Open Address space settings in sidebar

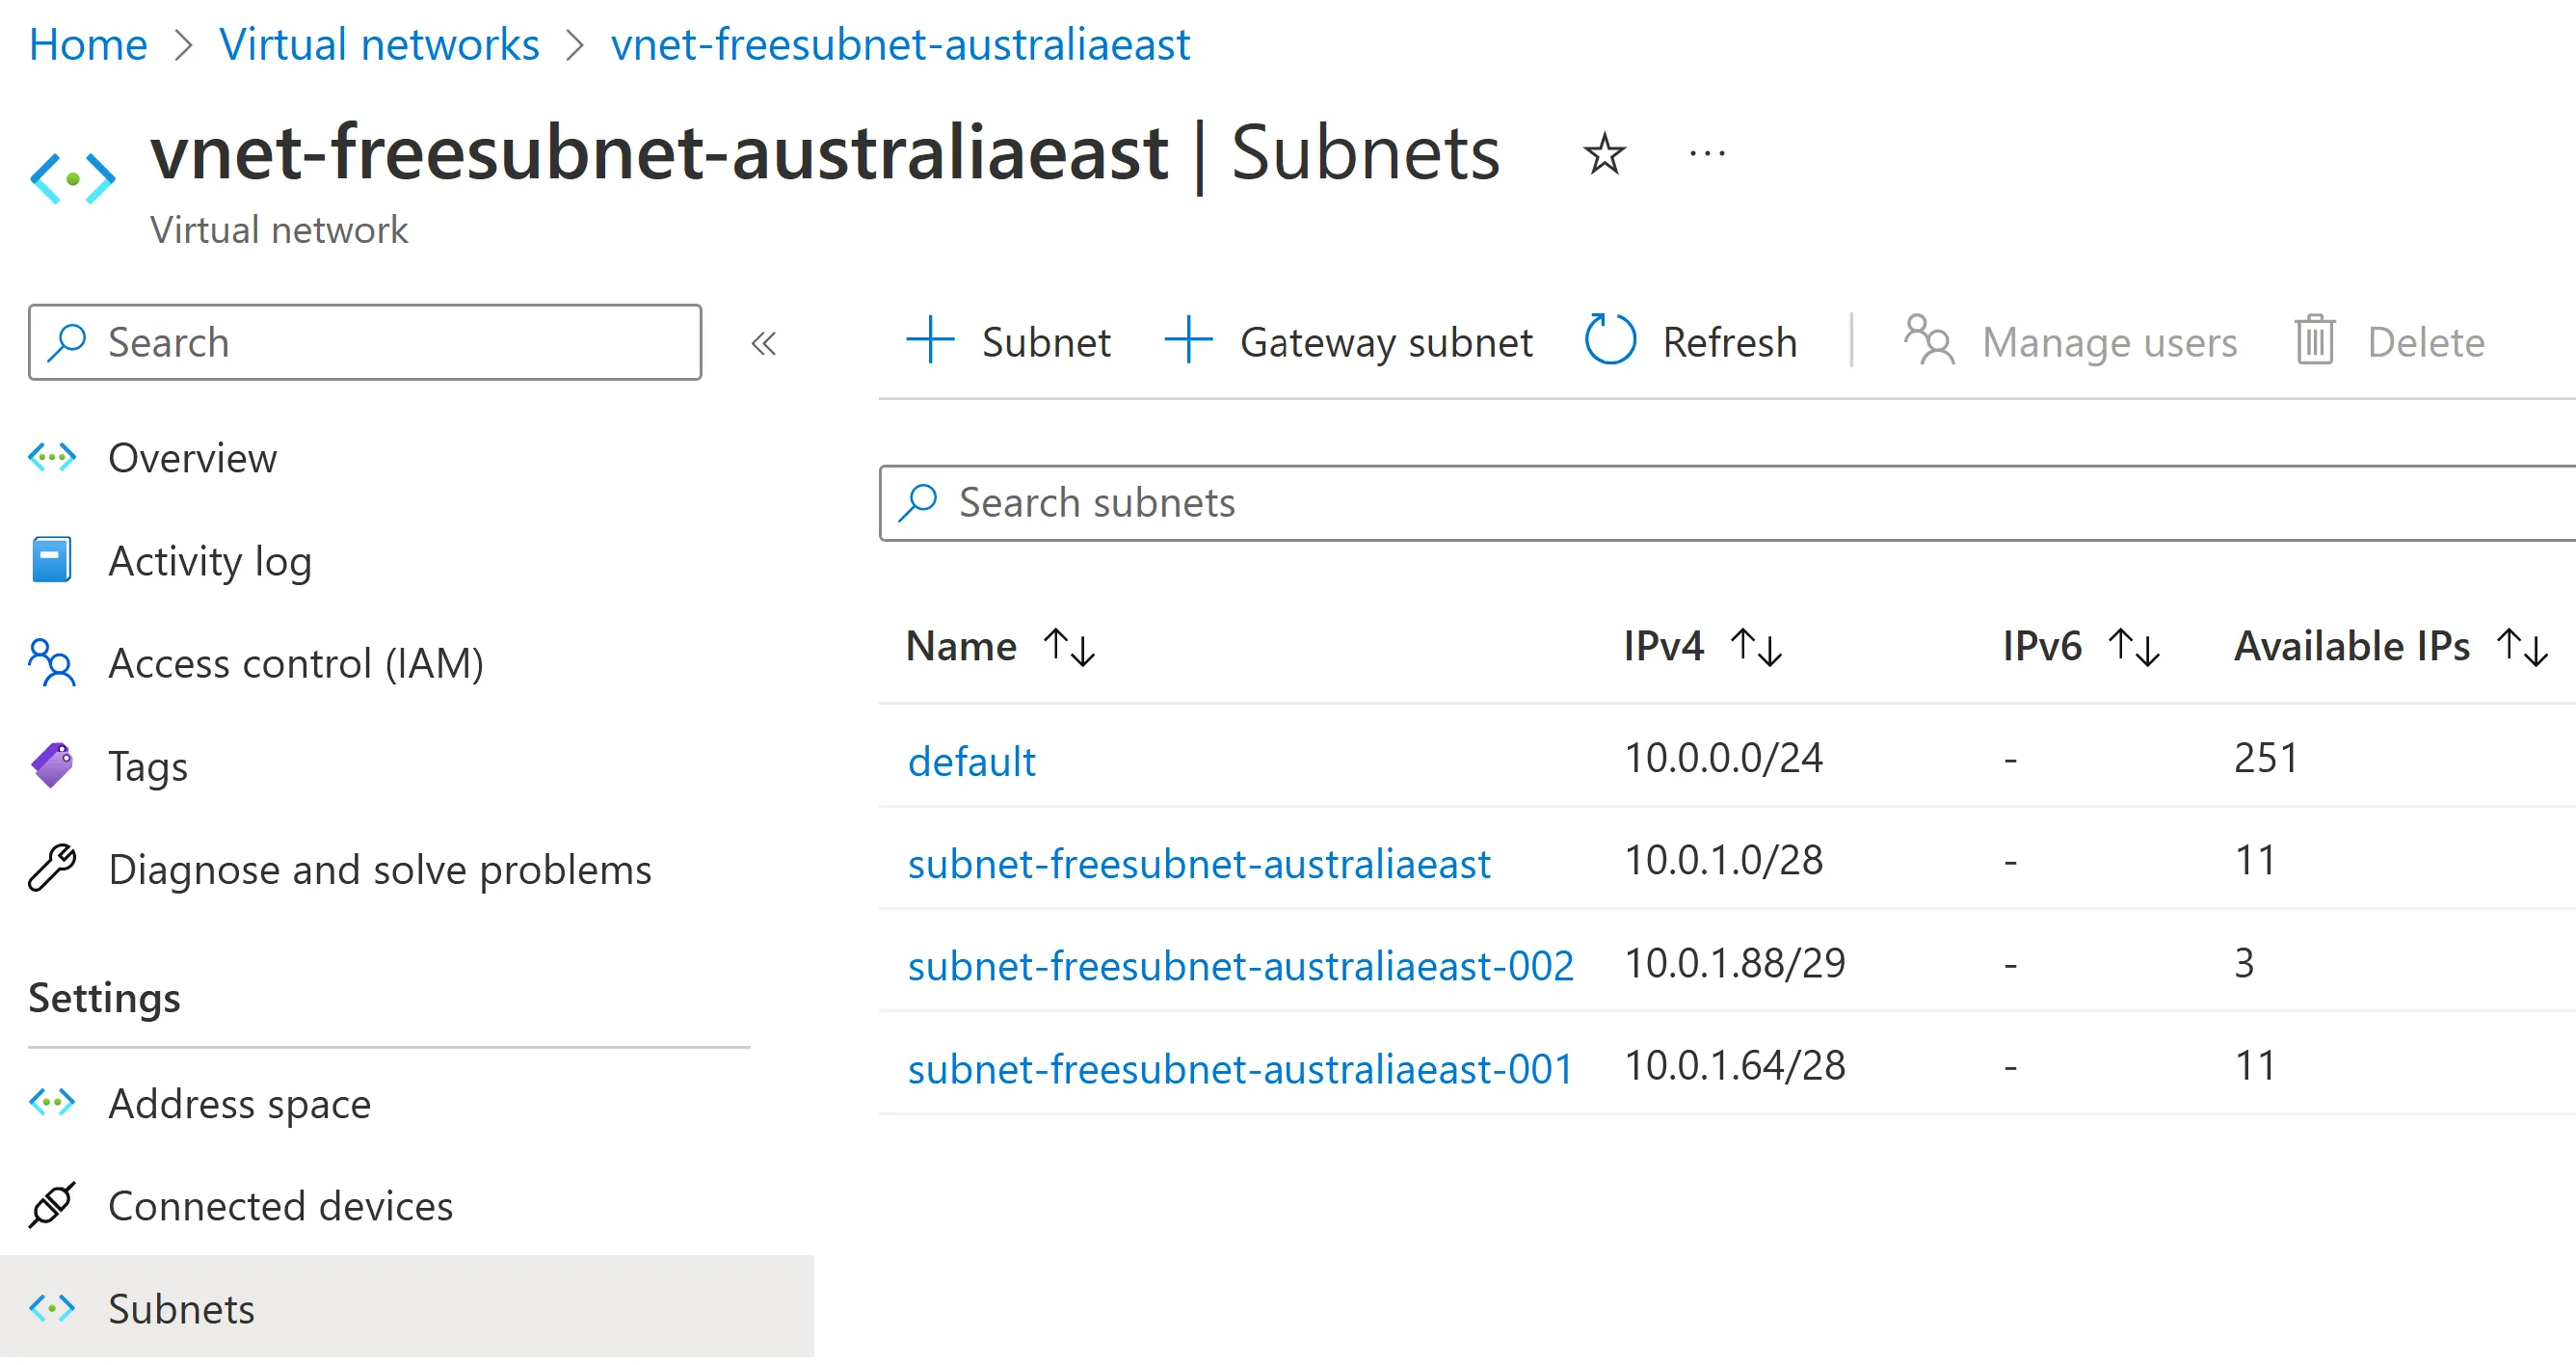click(x=240, y=1104)
